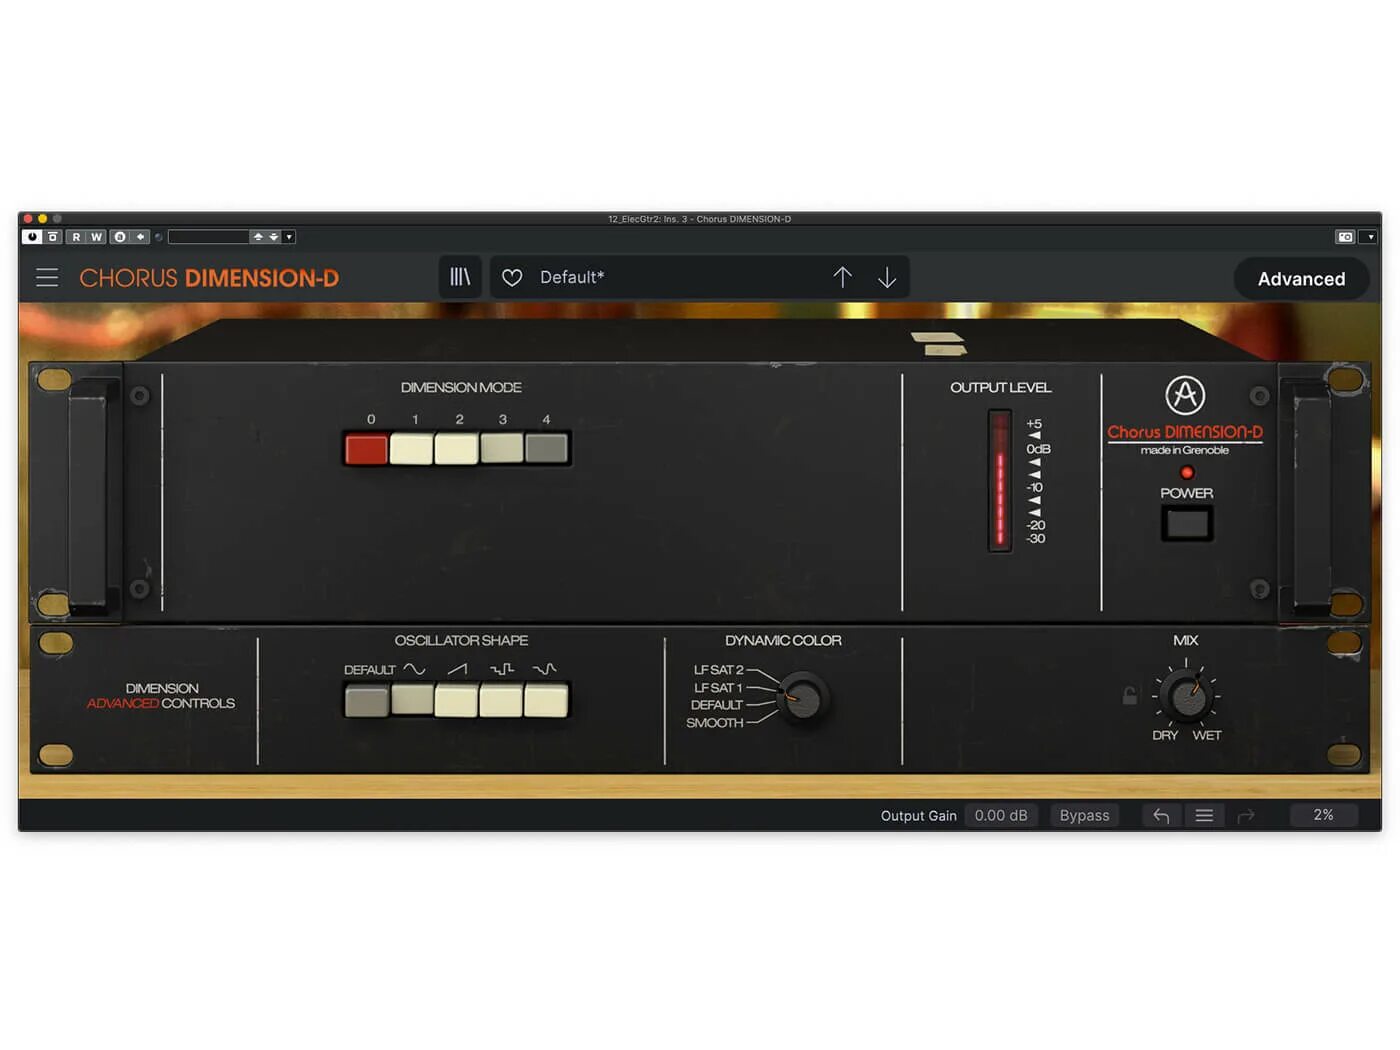Open the host functions dropdown arrow at right
1400x1050 pixels.
click(1370, 237)
